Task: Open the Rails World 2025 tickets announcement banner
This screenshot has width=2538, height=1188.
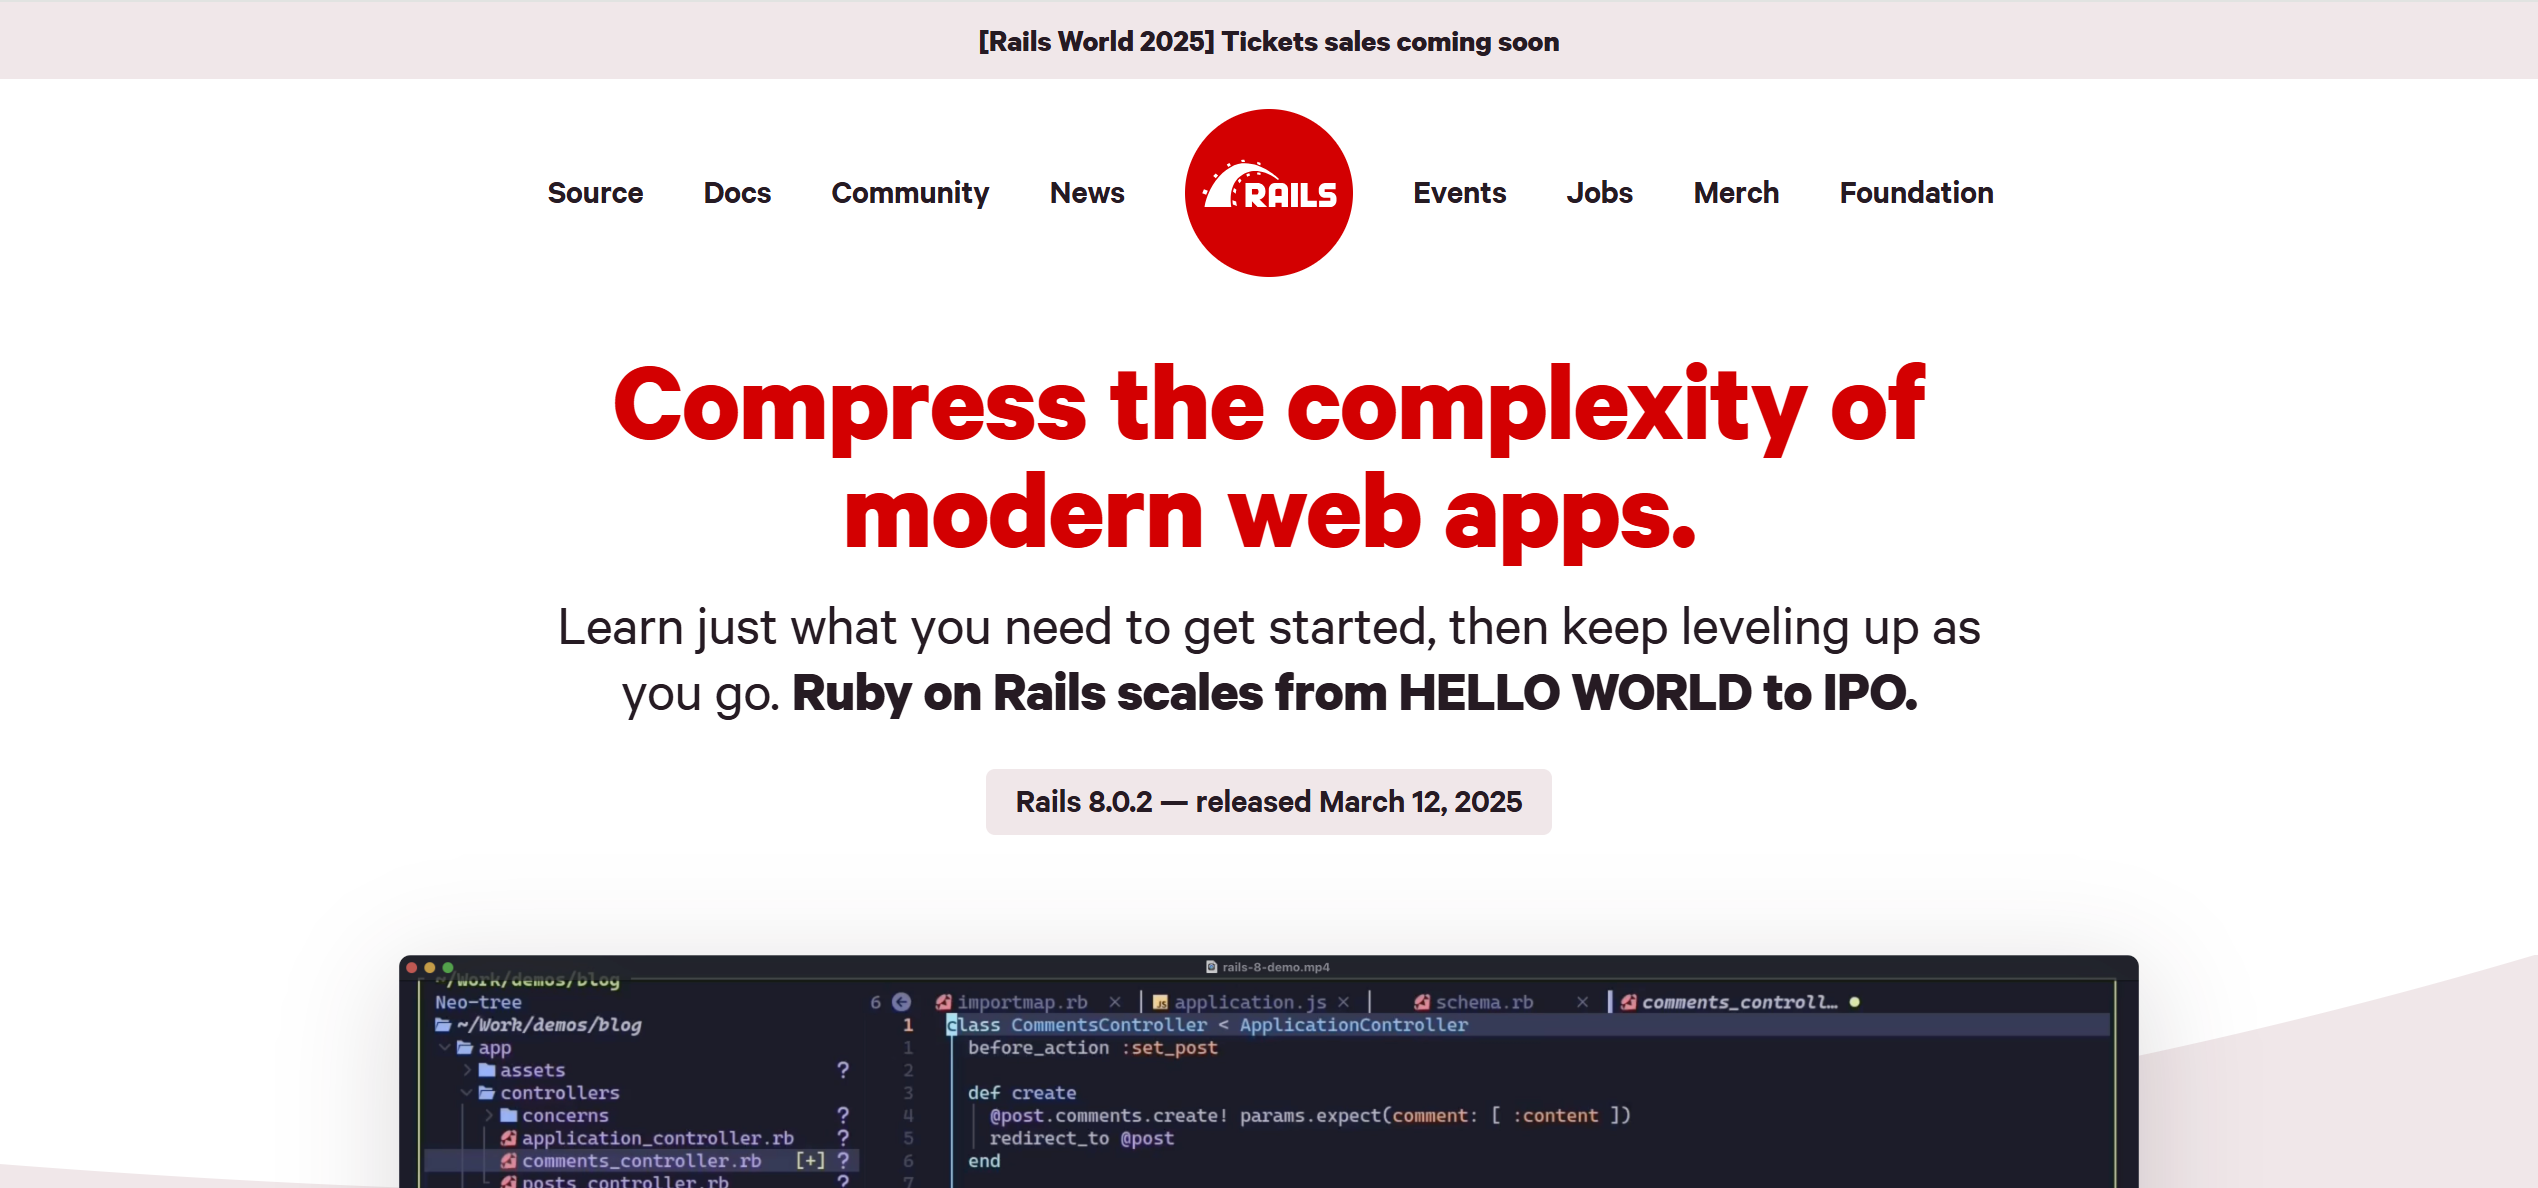Action: (x=1268, y=41)
